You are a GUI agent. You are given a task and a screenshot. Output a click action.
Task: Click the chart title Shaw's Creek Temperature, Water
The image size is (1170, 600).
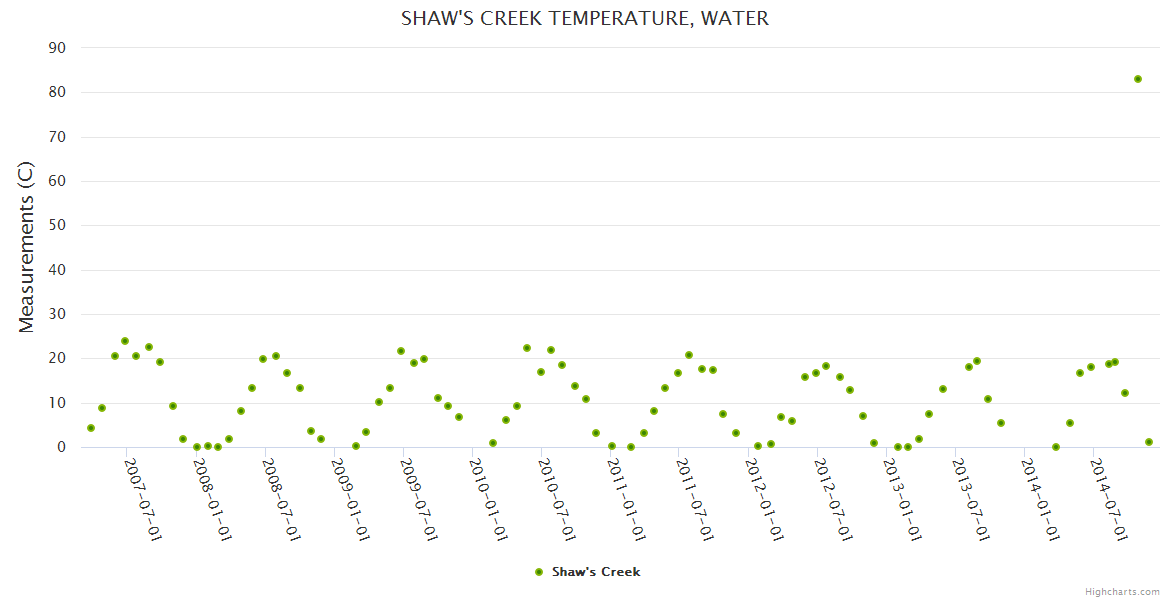[x=585, y=18]
